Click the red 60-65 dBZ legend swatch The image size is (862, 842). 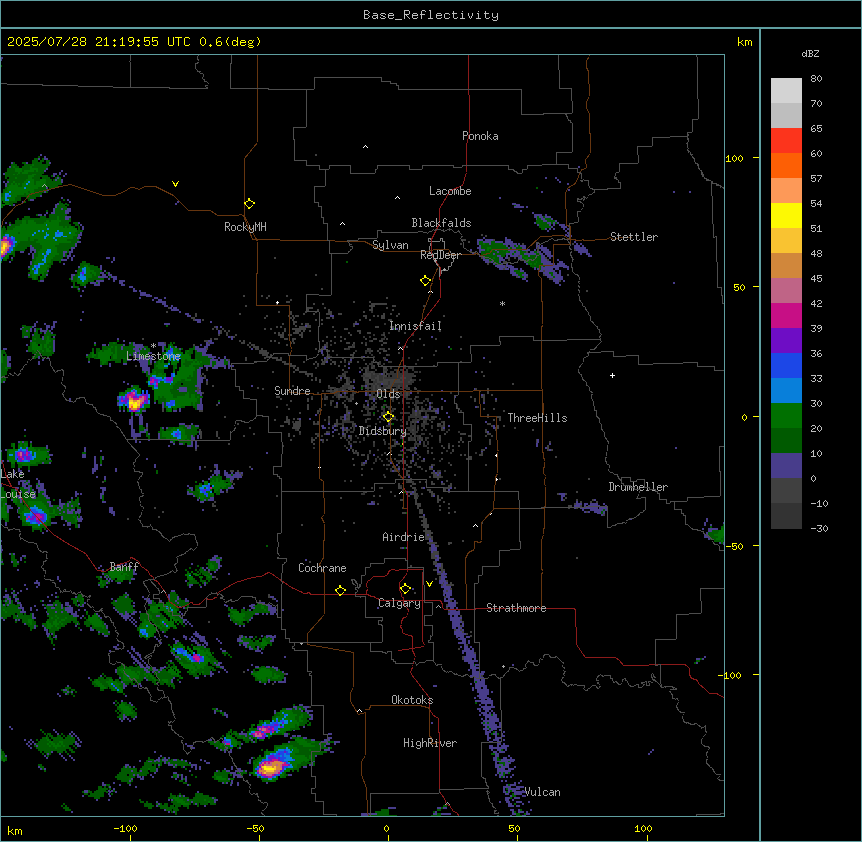coord(786,141)
